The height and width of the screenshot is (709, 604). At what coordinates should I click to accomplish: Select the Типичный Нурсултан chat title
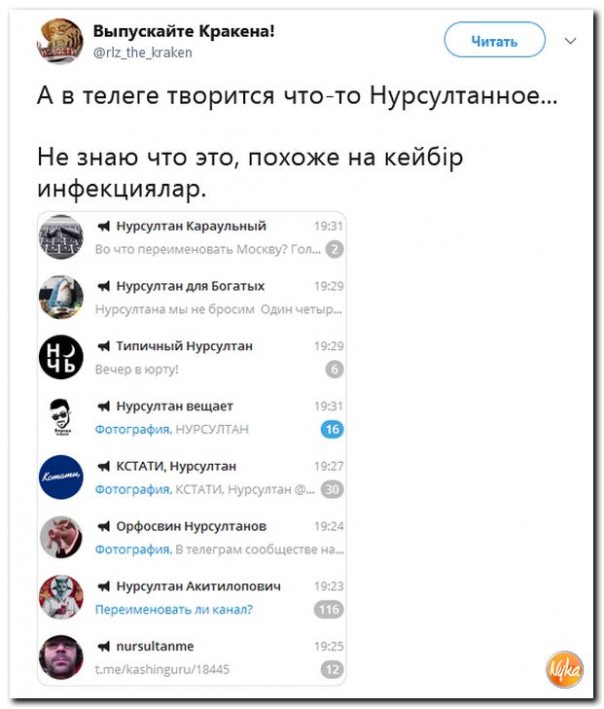click(x=184, y=346)
